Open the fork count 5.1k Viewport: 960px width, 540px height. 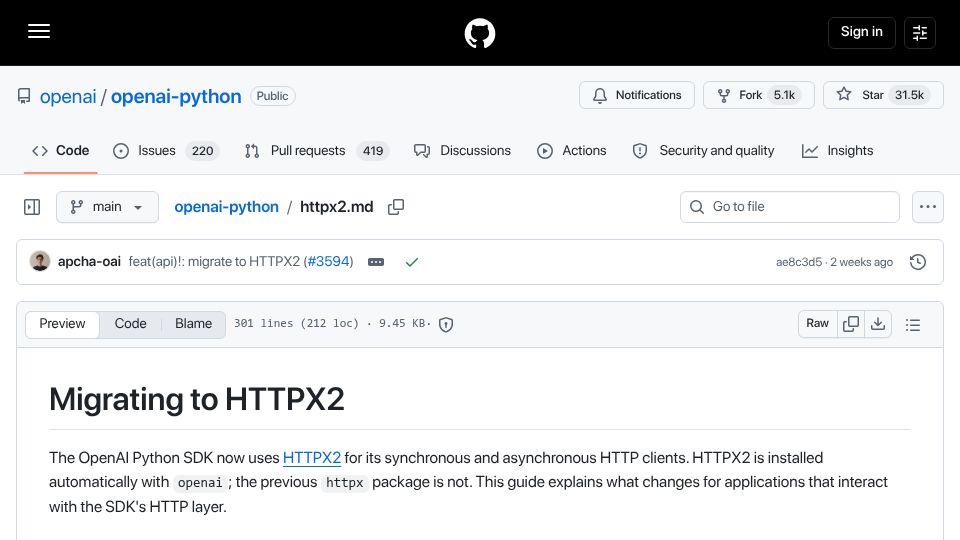pos(784,95)
